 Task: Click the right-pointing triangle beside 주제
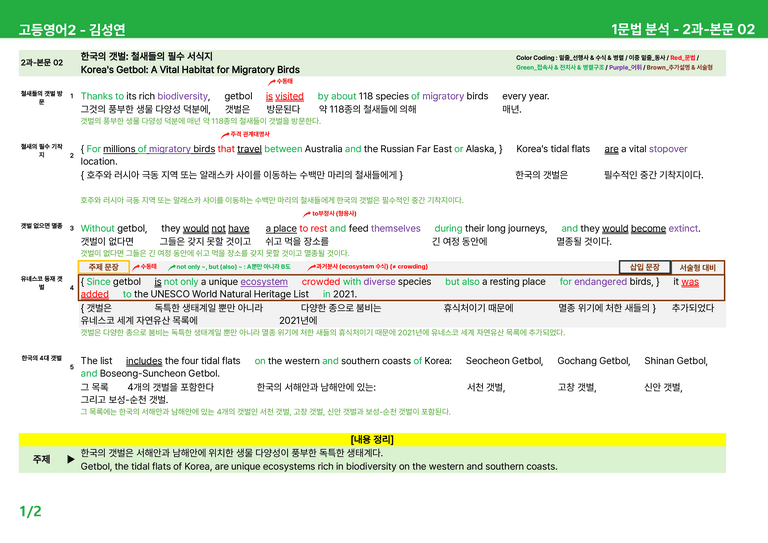71,459
